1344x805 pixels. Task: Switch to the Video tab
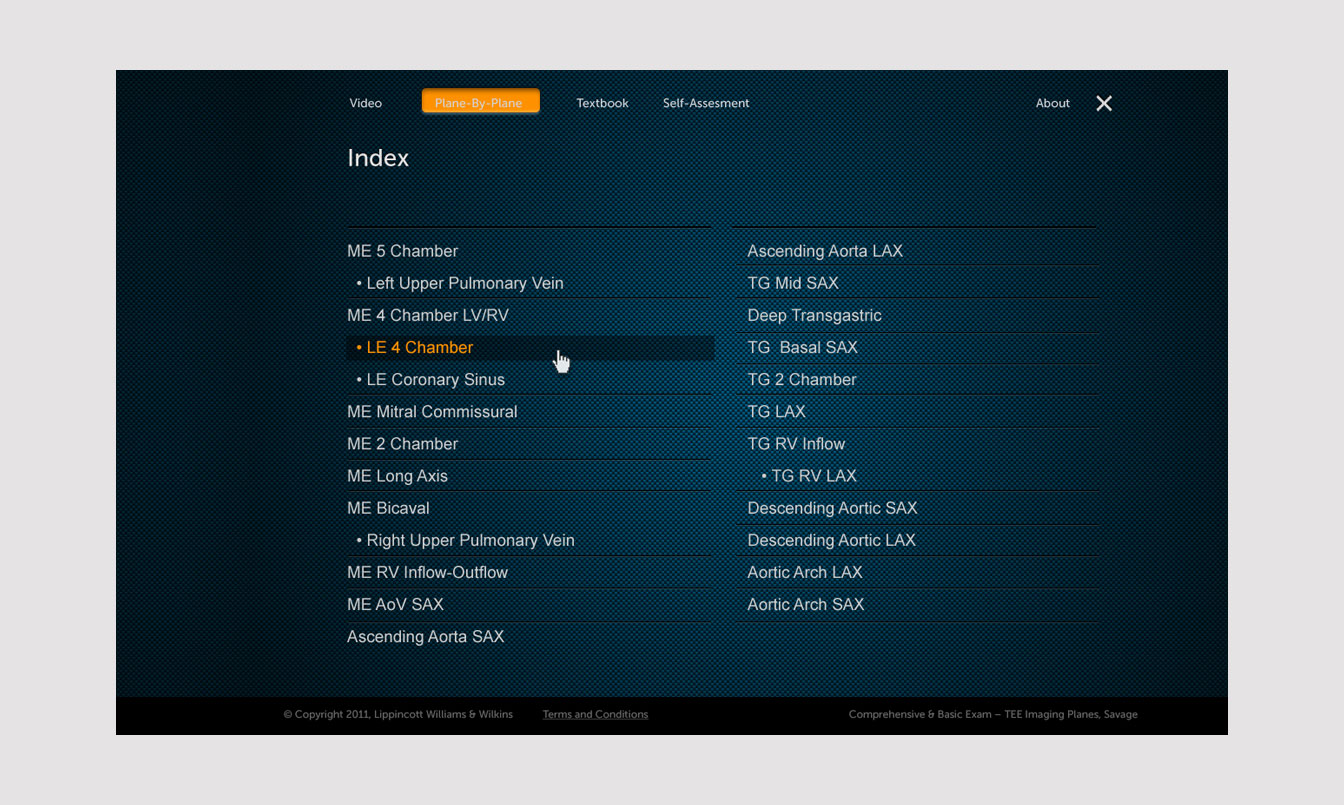[365, 103]
